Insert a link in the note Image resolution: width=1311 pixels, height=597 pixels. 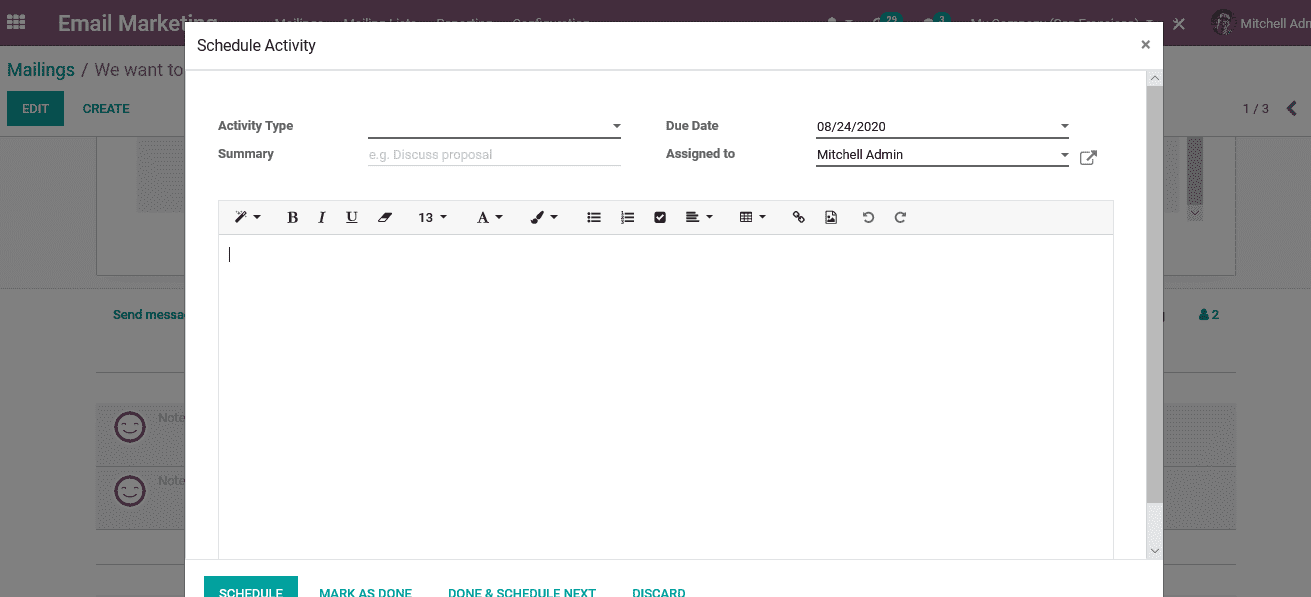coord(798,217)
